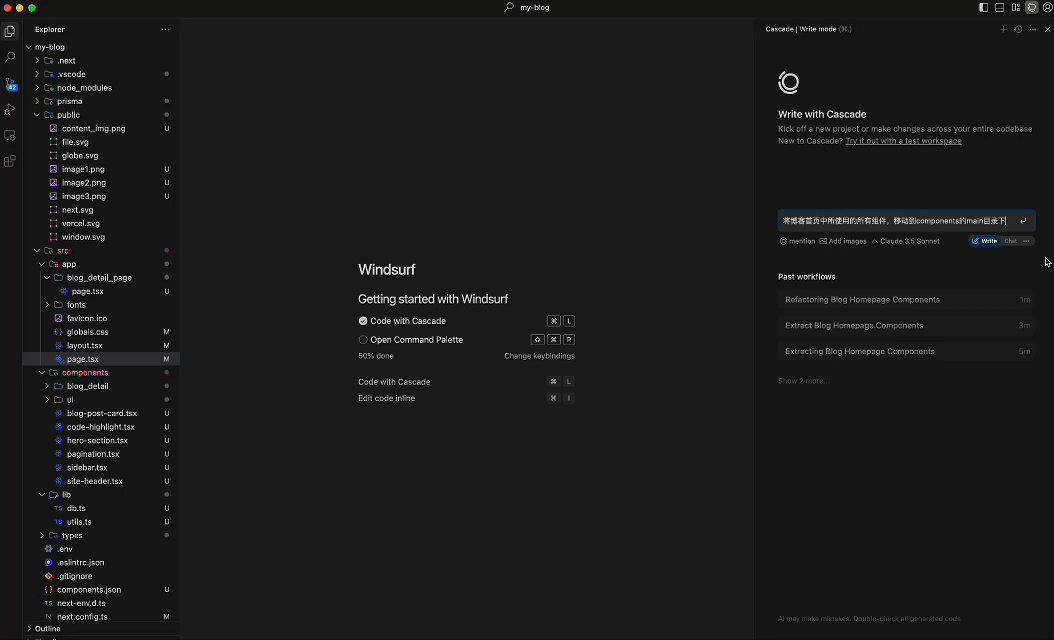Collapse the my-blog root folder
Image resolution: width=1054 pixels, height=640 pixels.
(29, 47)
